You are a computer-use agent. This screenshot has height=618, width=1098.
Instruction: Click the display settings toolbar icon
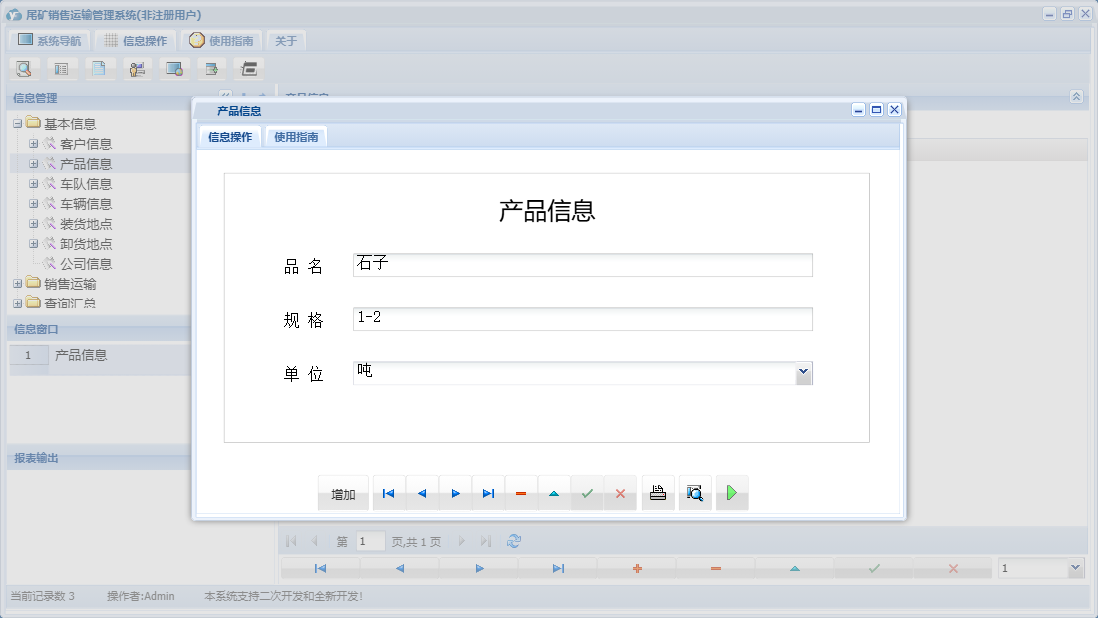tap(175, 68)
